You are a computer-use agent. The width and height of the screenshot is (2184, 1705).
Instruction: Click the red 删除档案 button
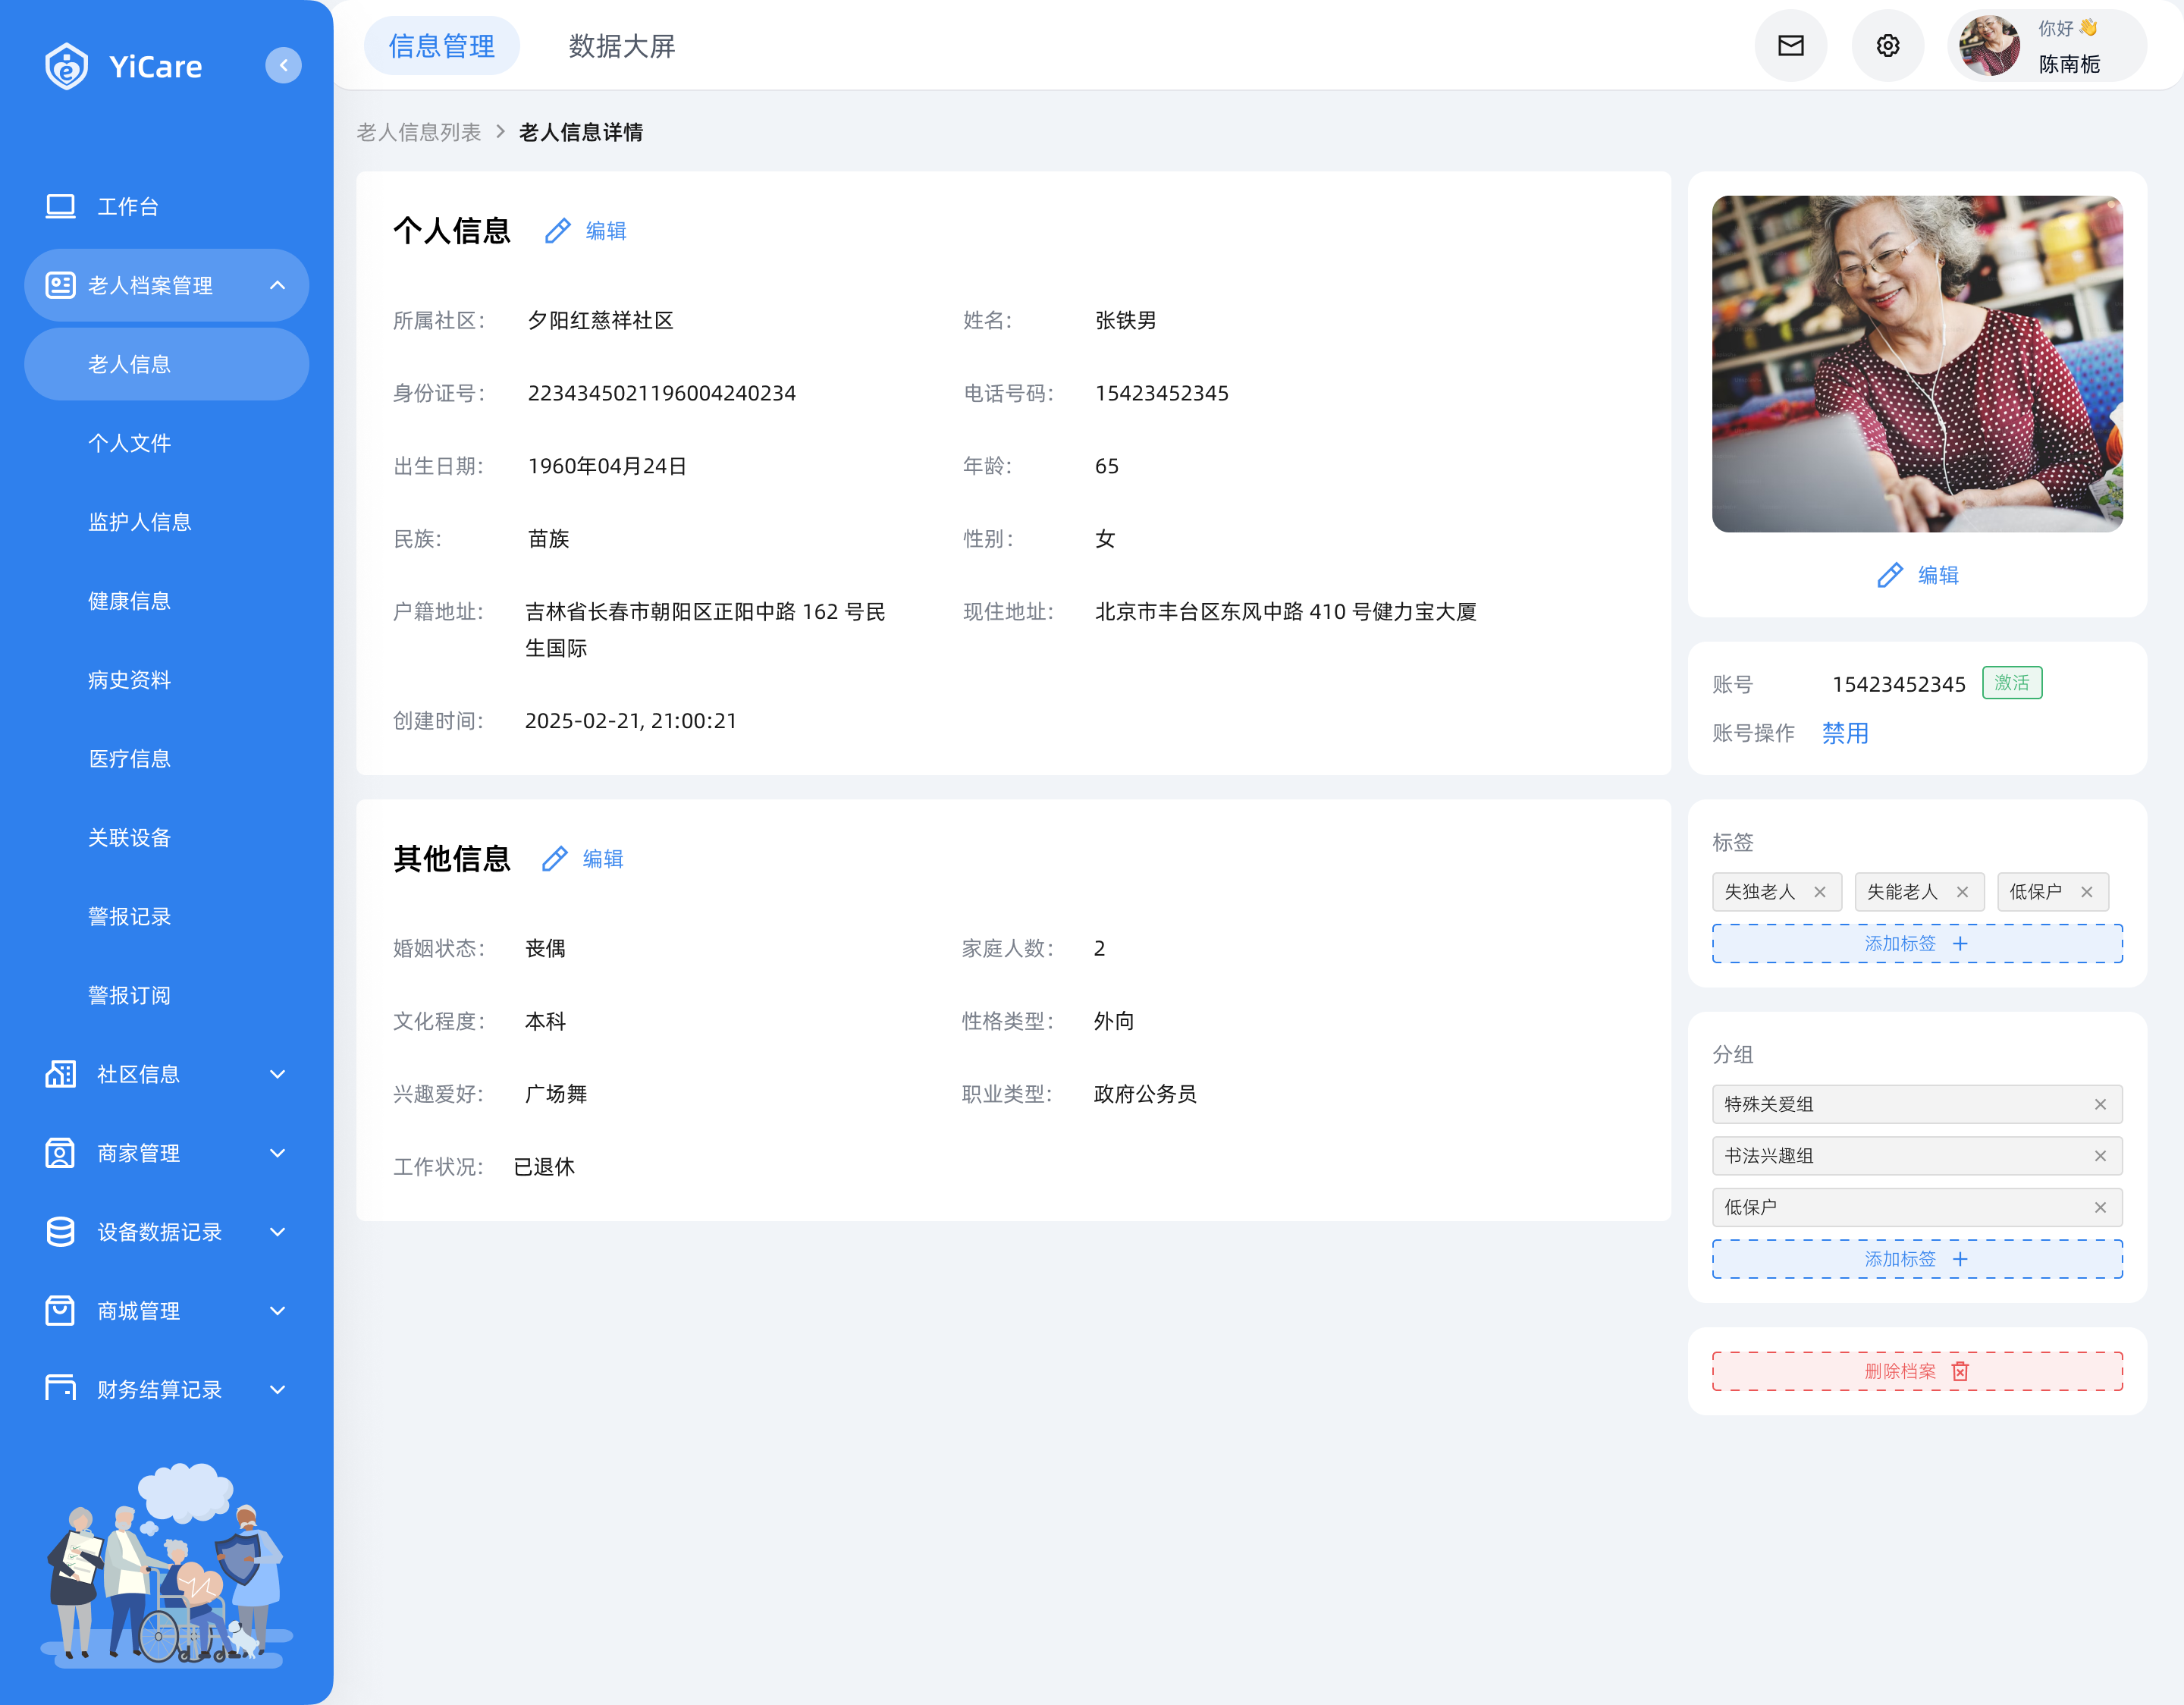click(x=1916, y=1371)
